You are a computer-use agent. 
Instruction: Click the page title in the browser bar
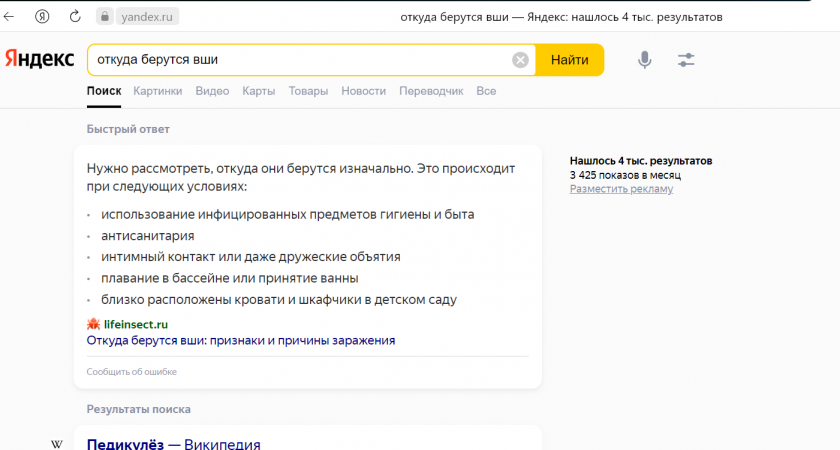click(561, 17)
